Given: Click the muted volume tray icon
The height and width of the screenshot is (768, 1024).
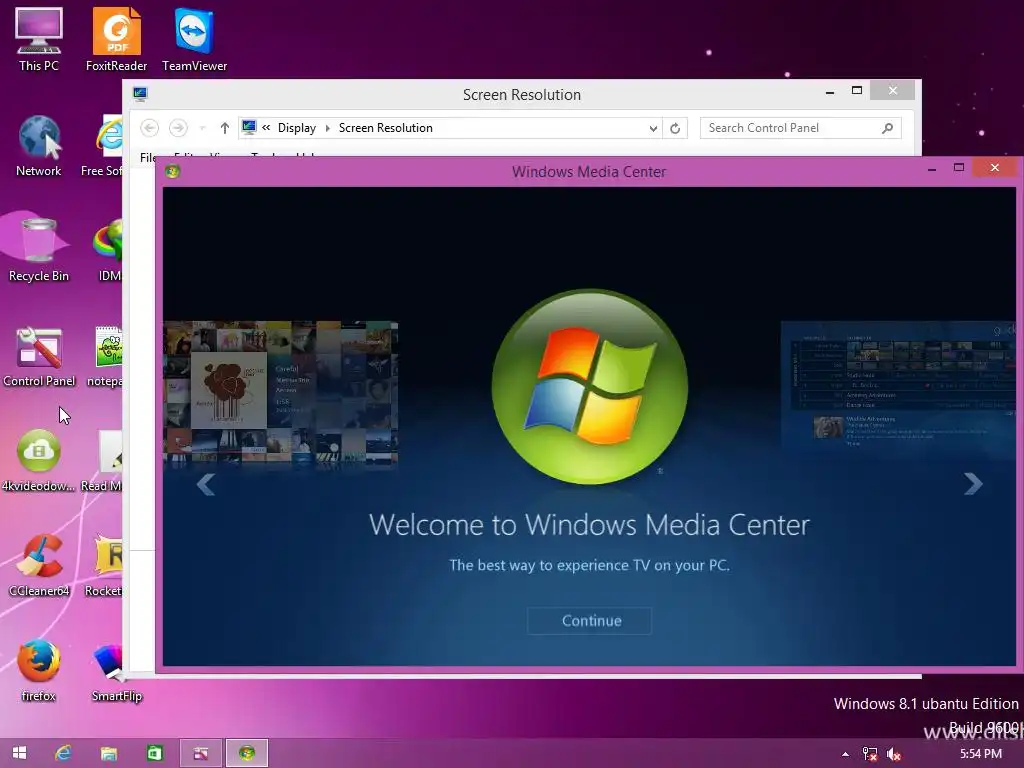Looking at the screenshot, I should coord(894,754).
